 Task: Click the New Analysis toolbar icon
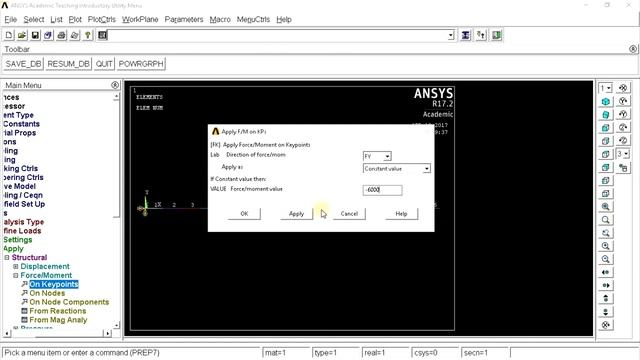tap(9, 35)
